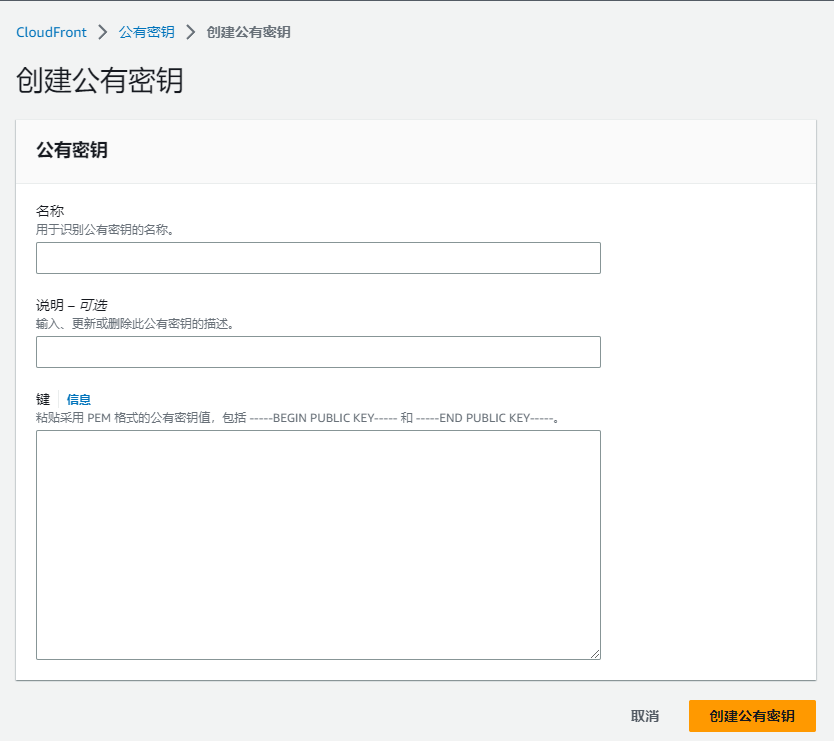Click the 说明 – 可选 field label
This screenshot has width=834, height=741.
[x=71, y=305]
